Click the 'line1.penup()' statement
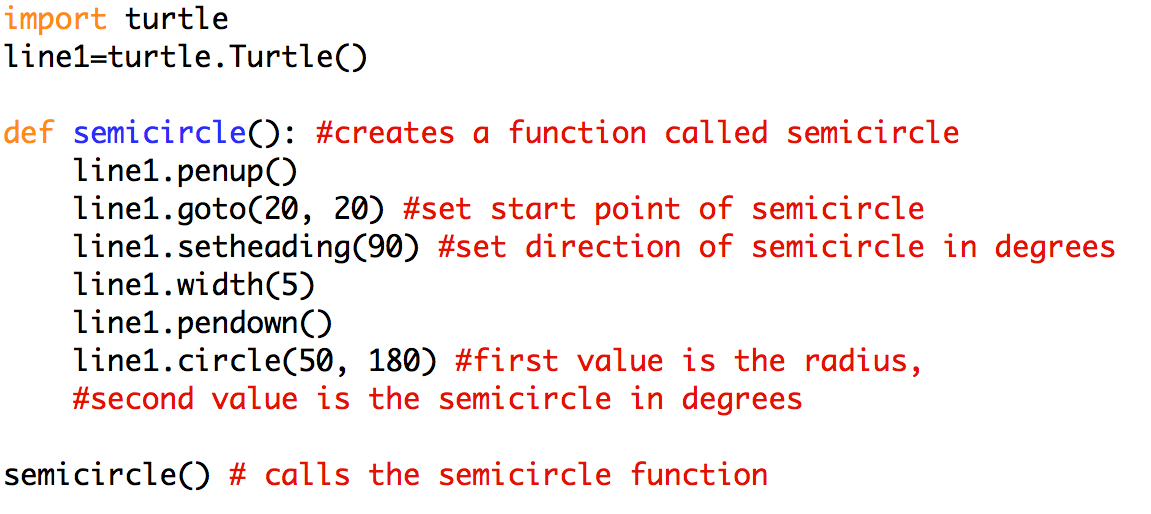Image resolution: width=1151 pixels, height=514 pixels. (x=186, y=171)
